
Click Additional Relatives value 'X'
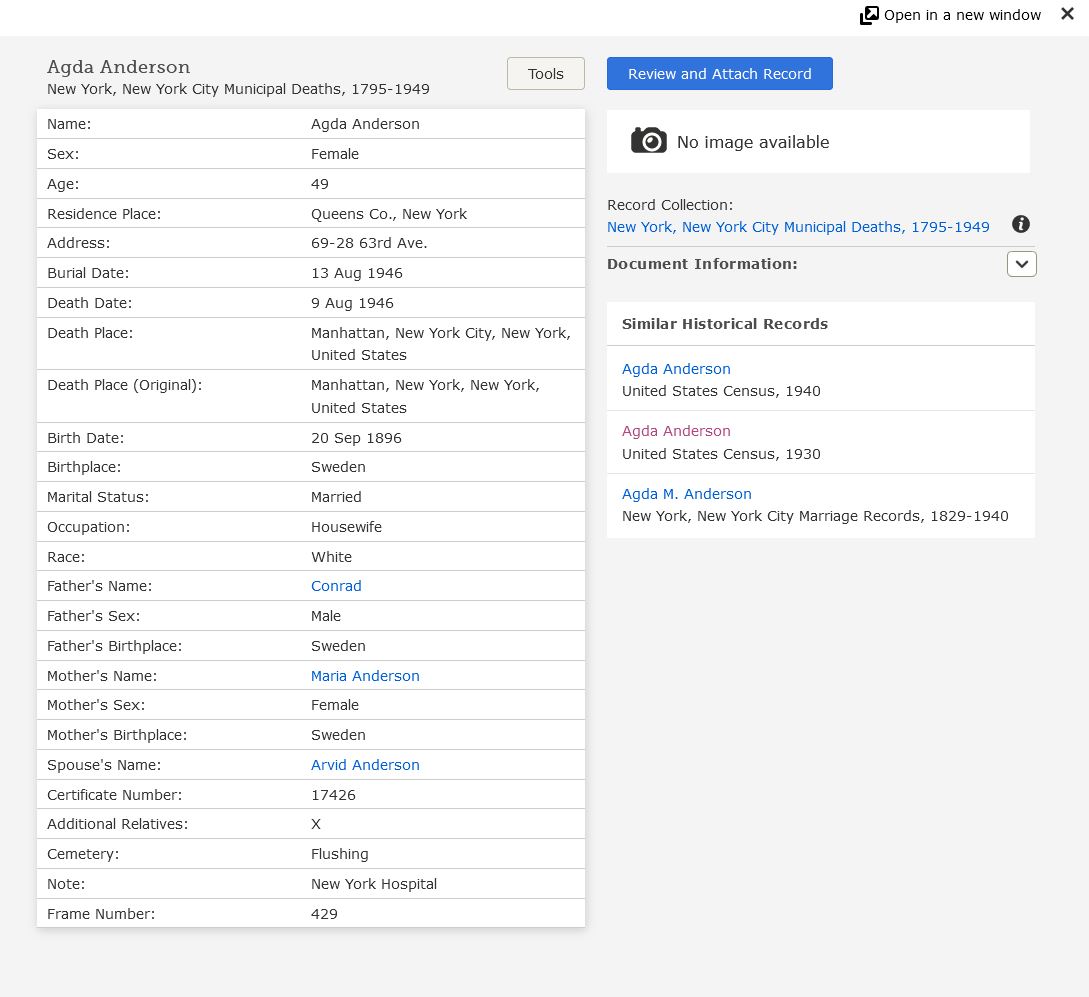[316, 824]
